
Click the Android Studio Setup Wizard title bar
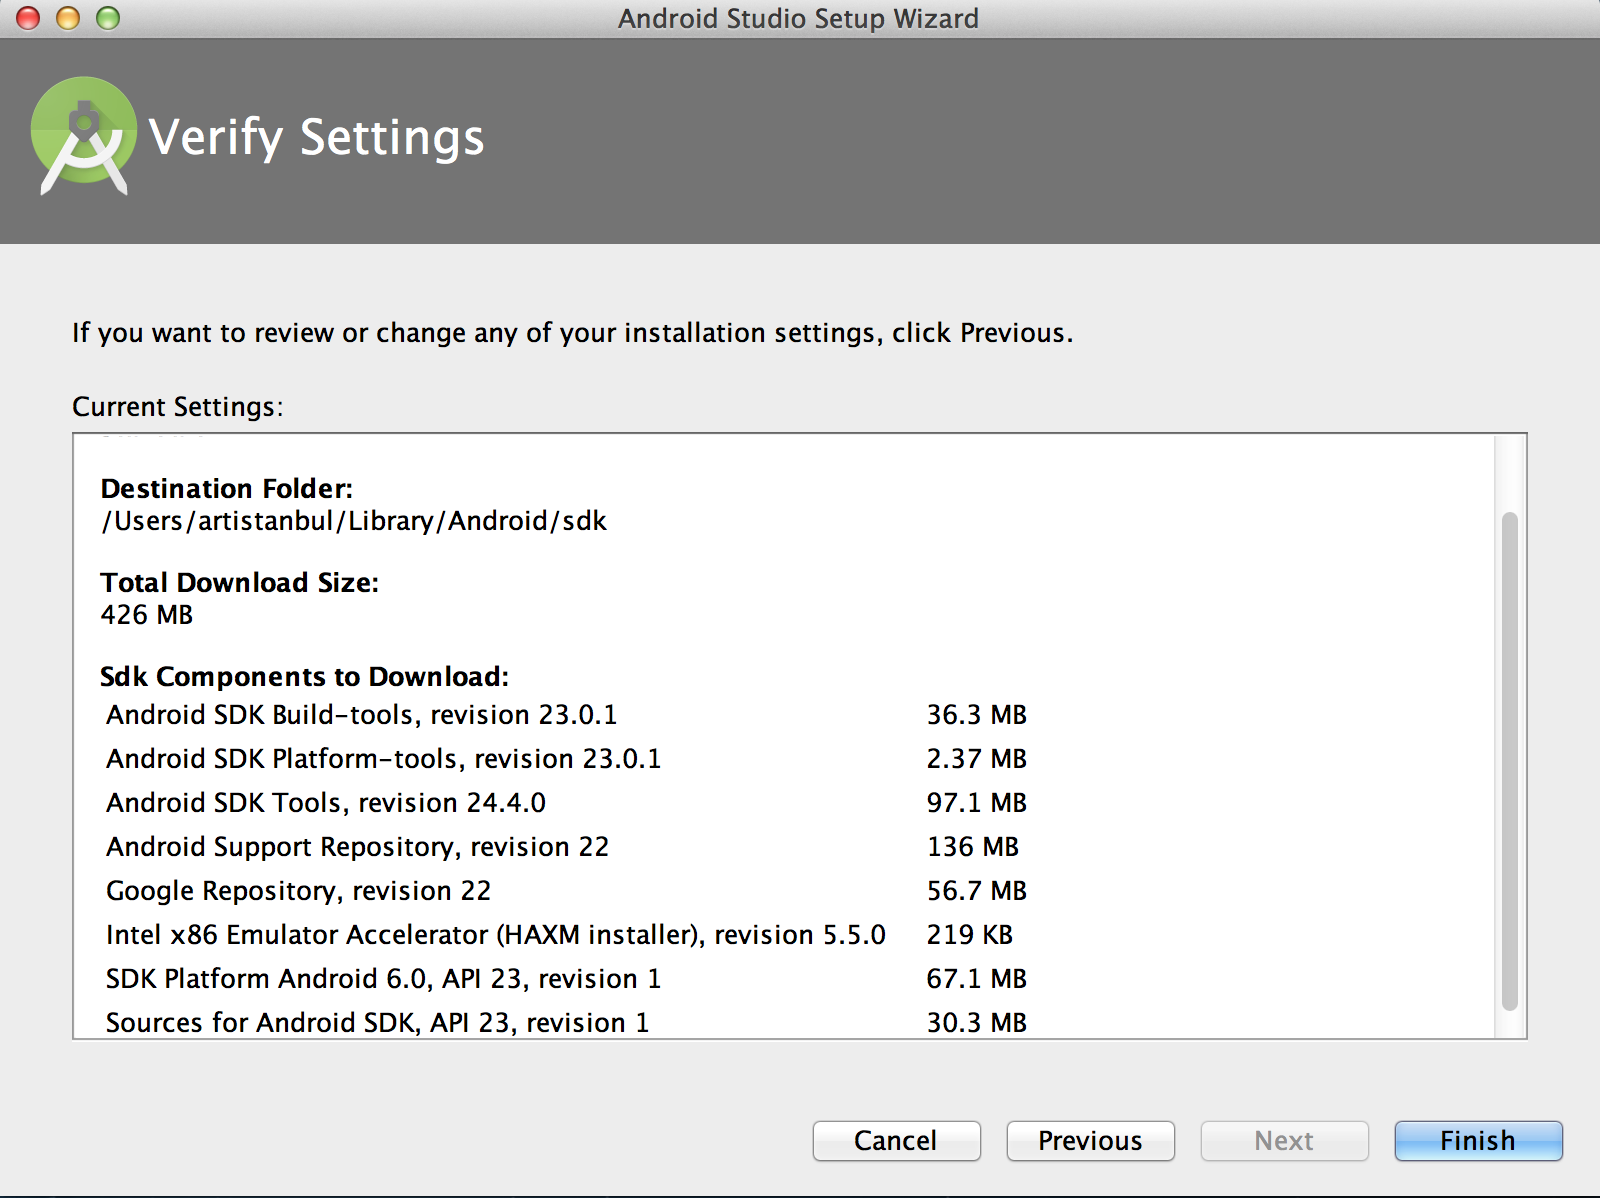coord(798,19)
